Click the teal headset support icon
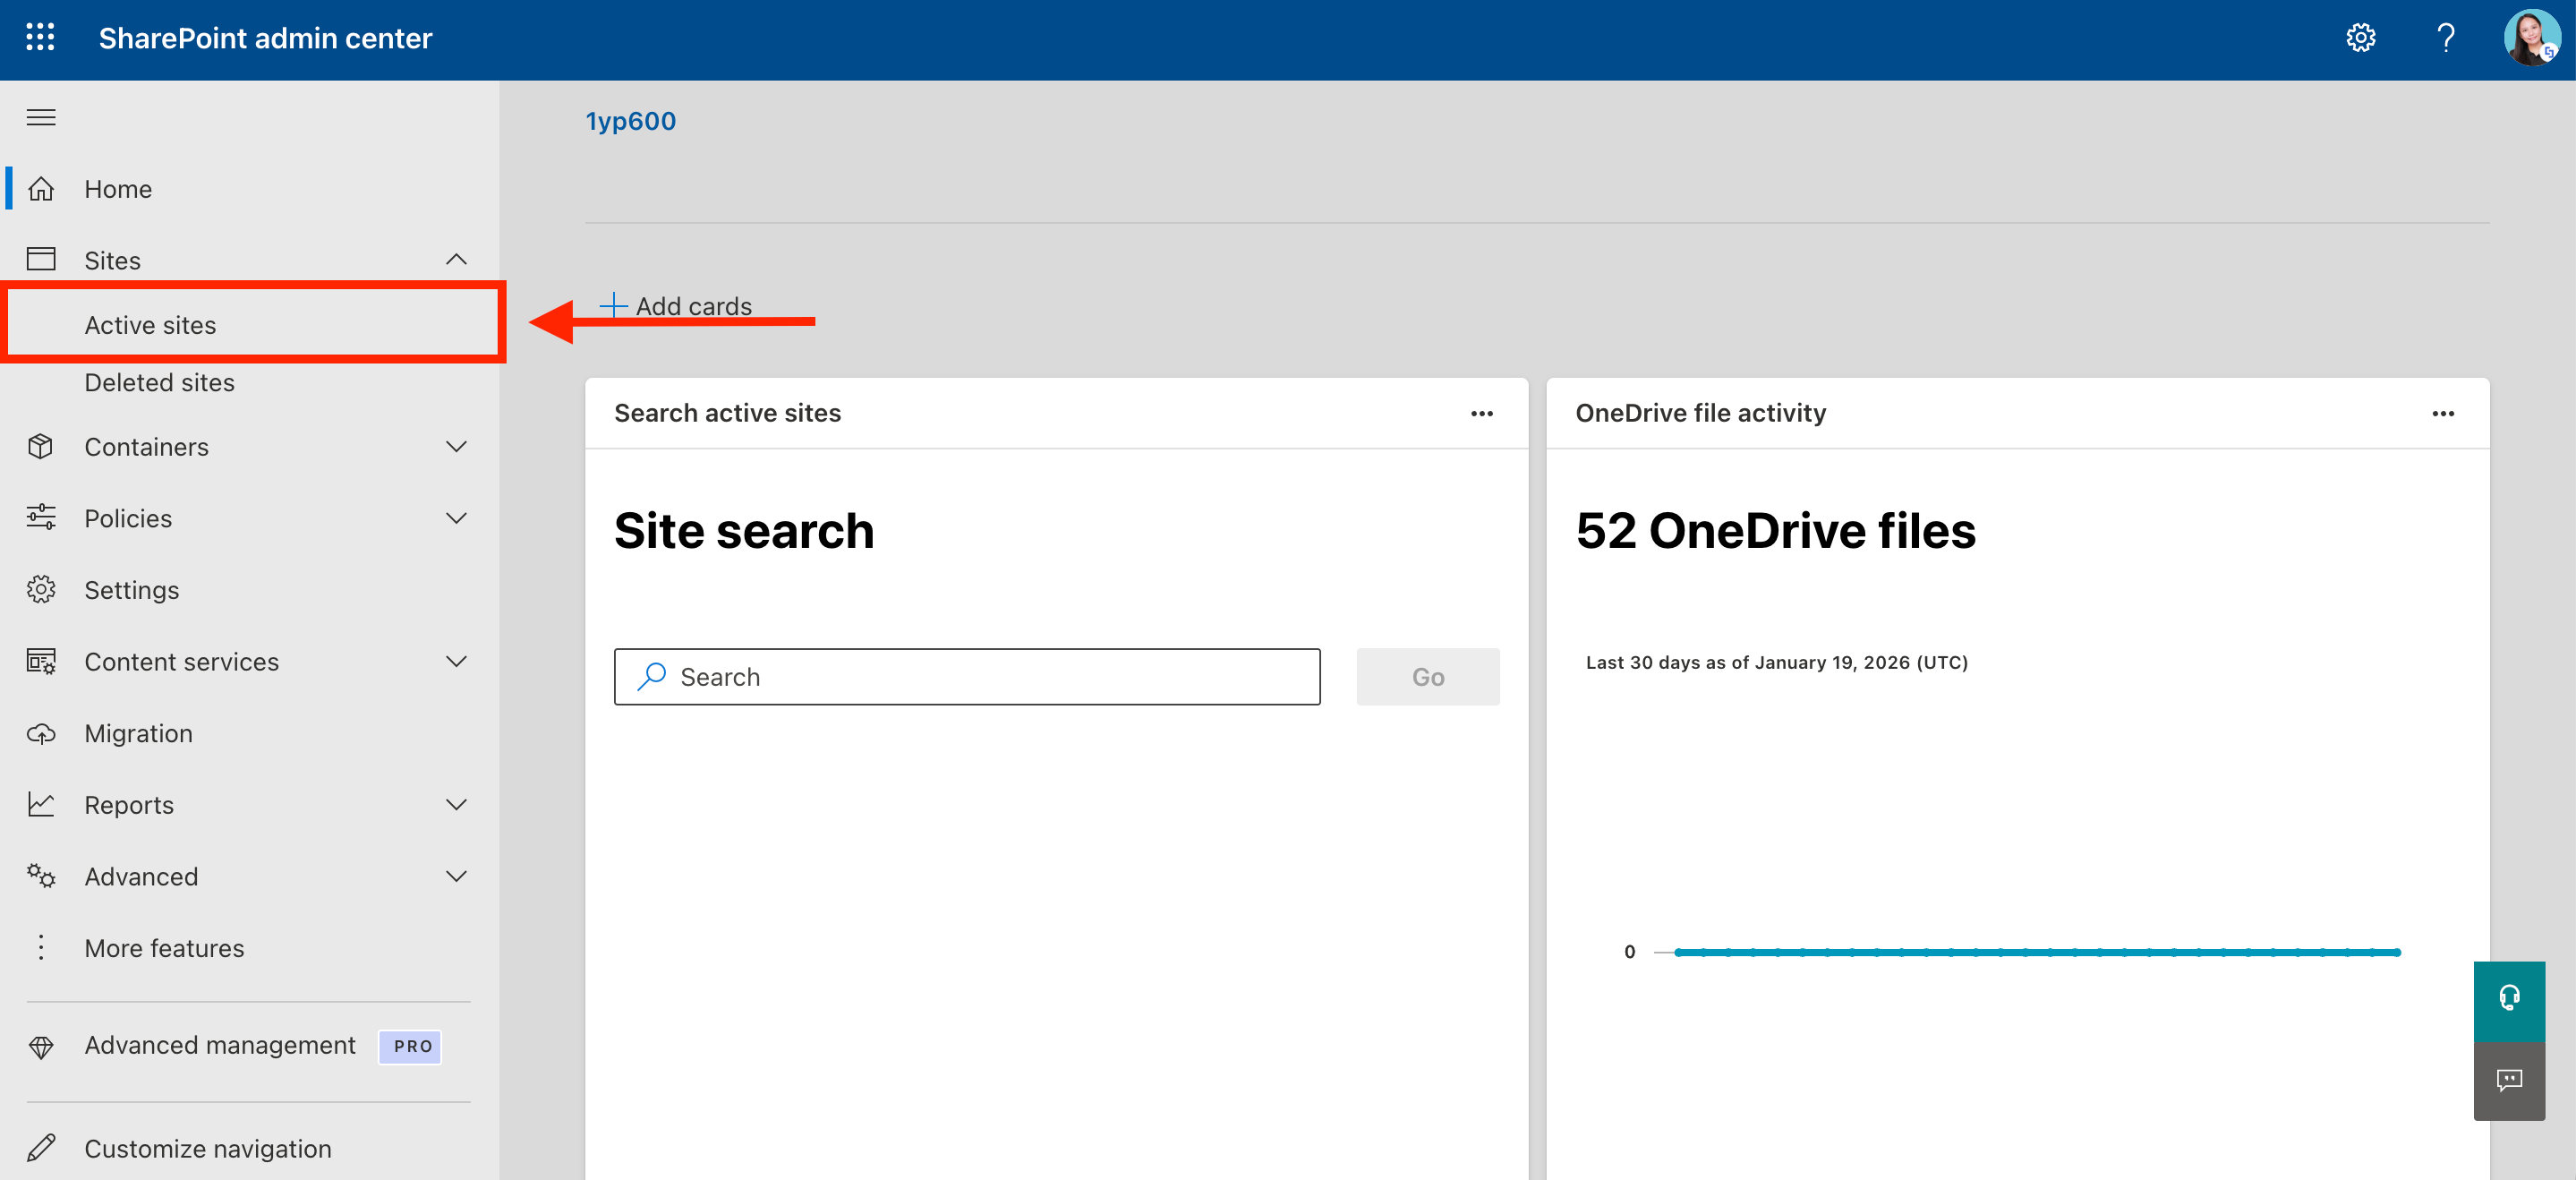2576x1180 pixels. [x=2508, y=999]
